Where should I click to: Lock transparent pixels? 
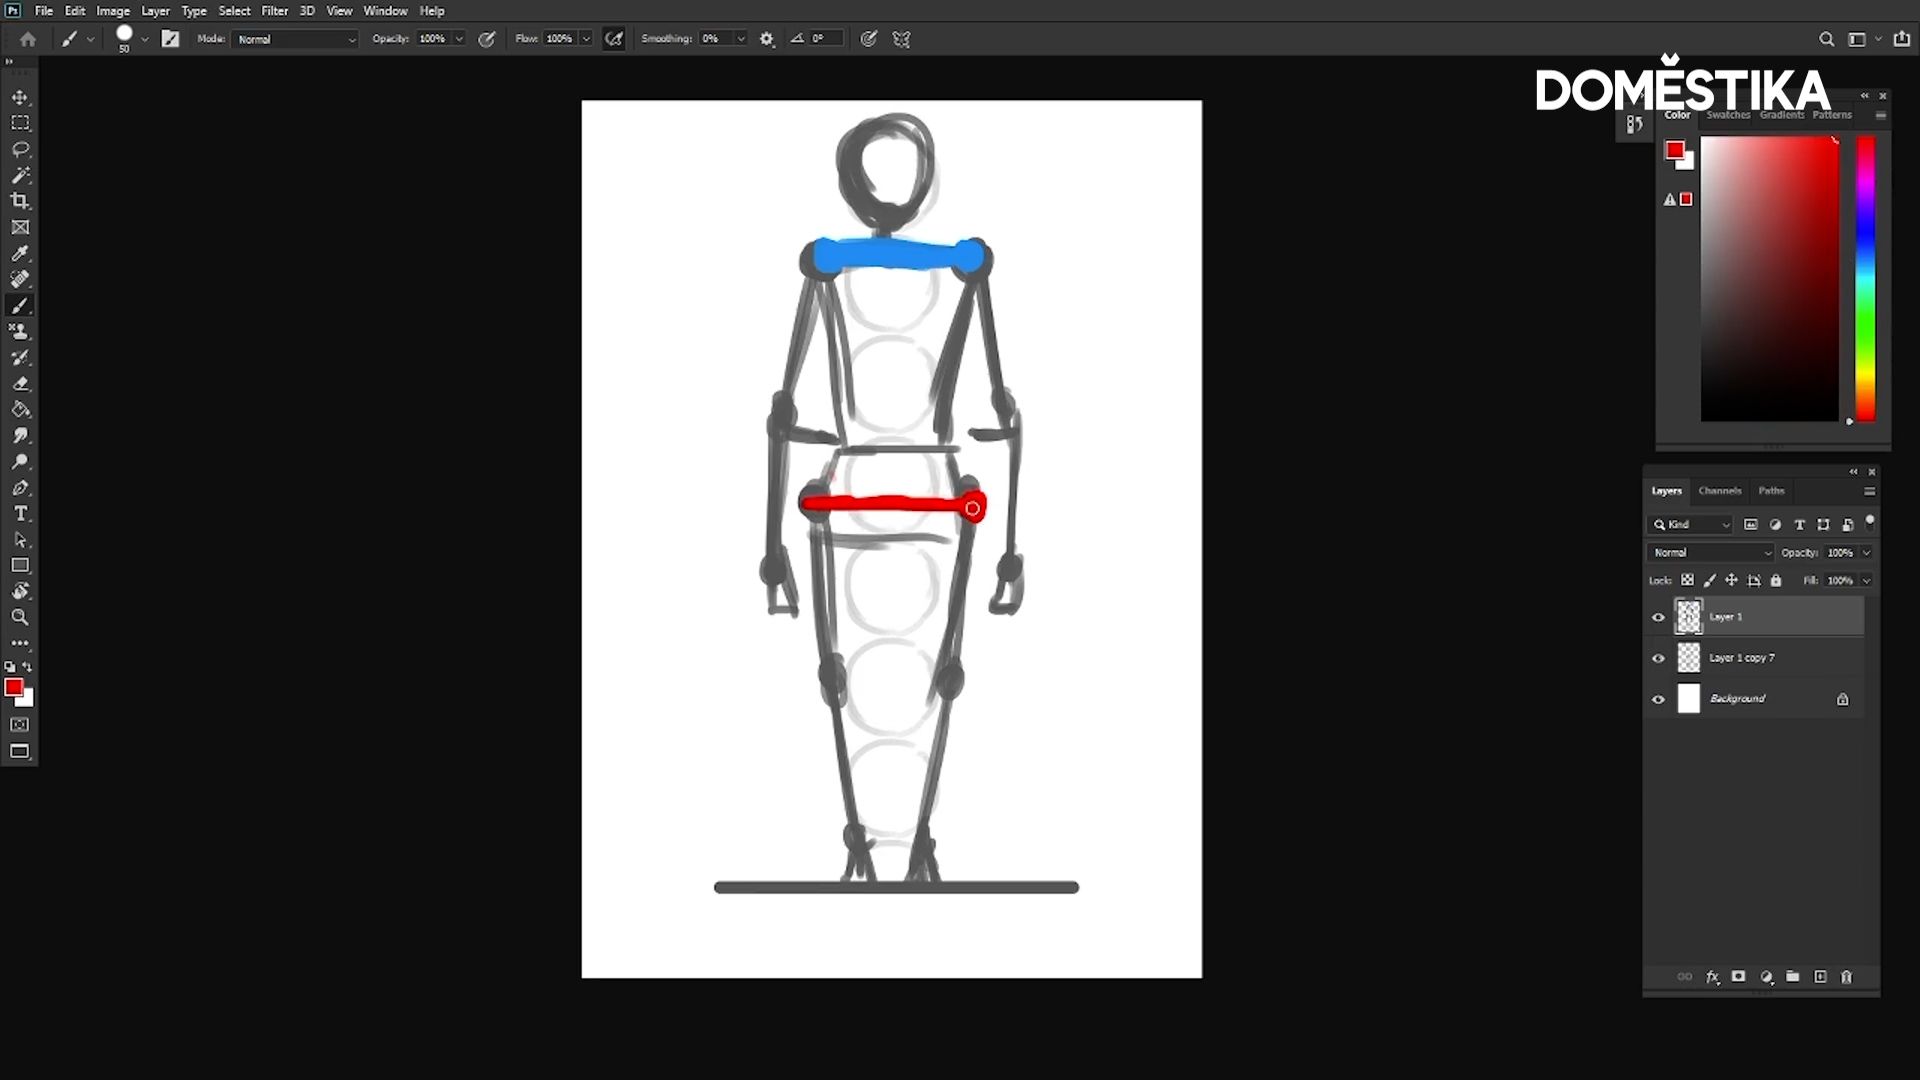point(1687,580)
